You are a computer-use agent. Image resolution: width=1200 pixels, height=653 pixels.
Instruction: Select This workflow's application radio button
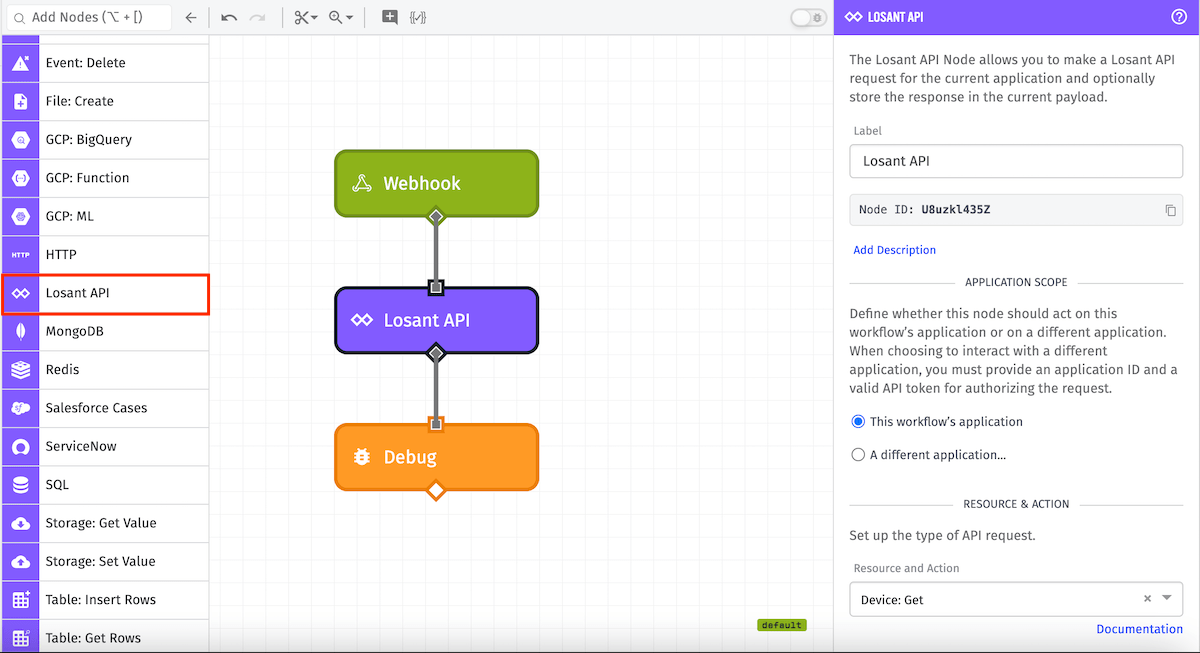(858, 421)
